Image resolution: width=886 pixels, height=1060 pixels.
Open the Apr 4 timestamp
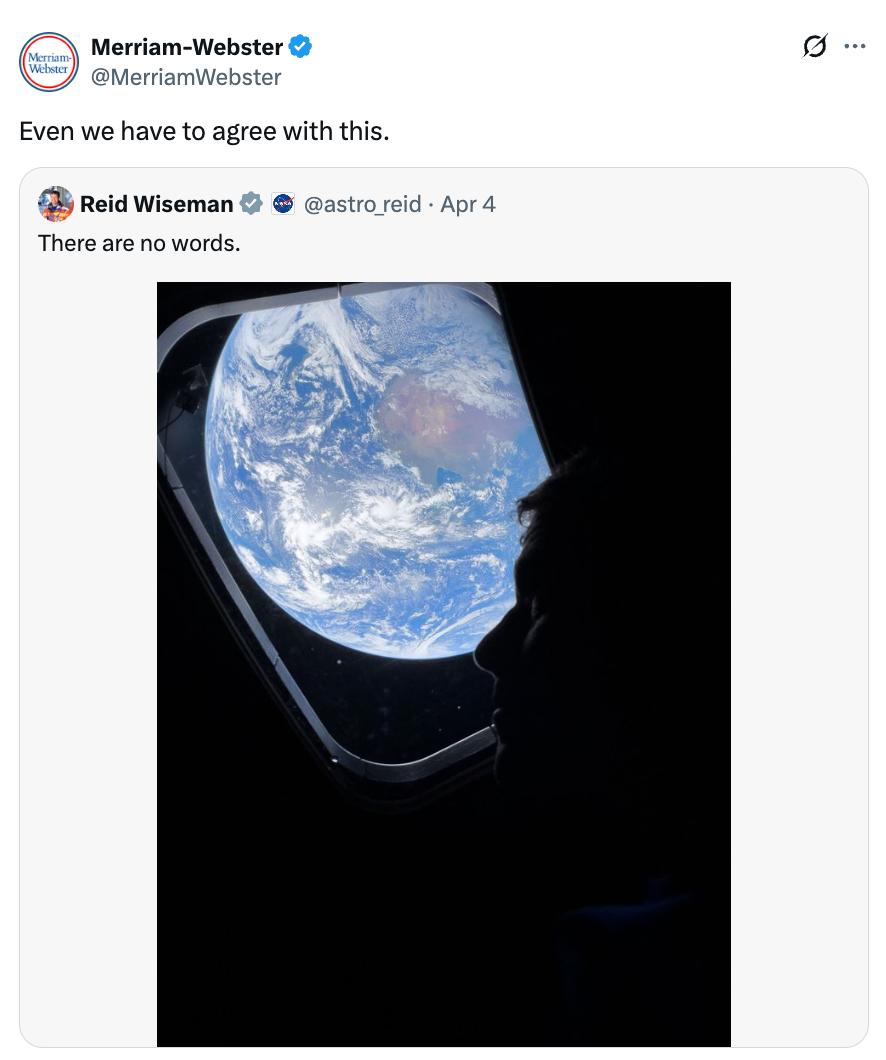[468, 204]
